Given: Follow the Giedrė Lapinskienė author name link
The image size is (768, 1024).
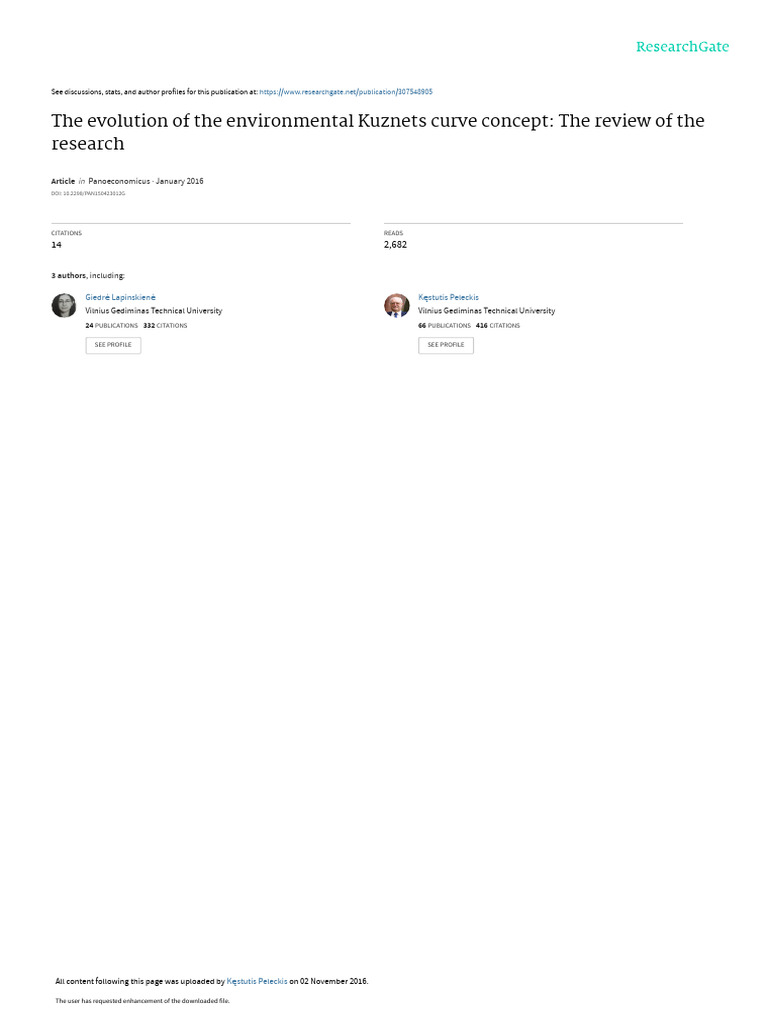Looking at the screenshot, I should click(x=120, y=297).
